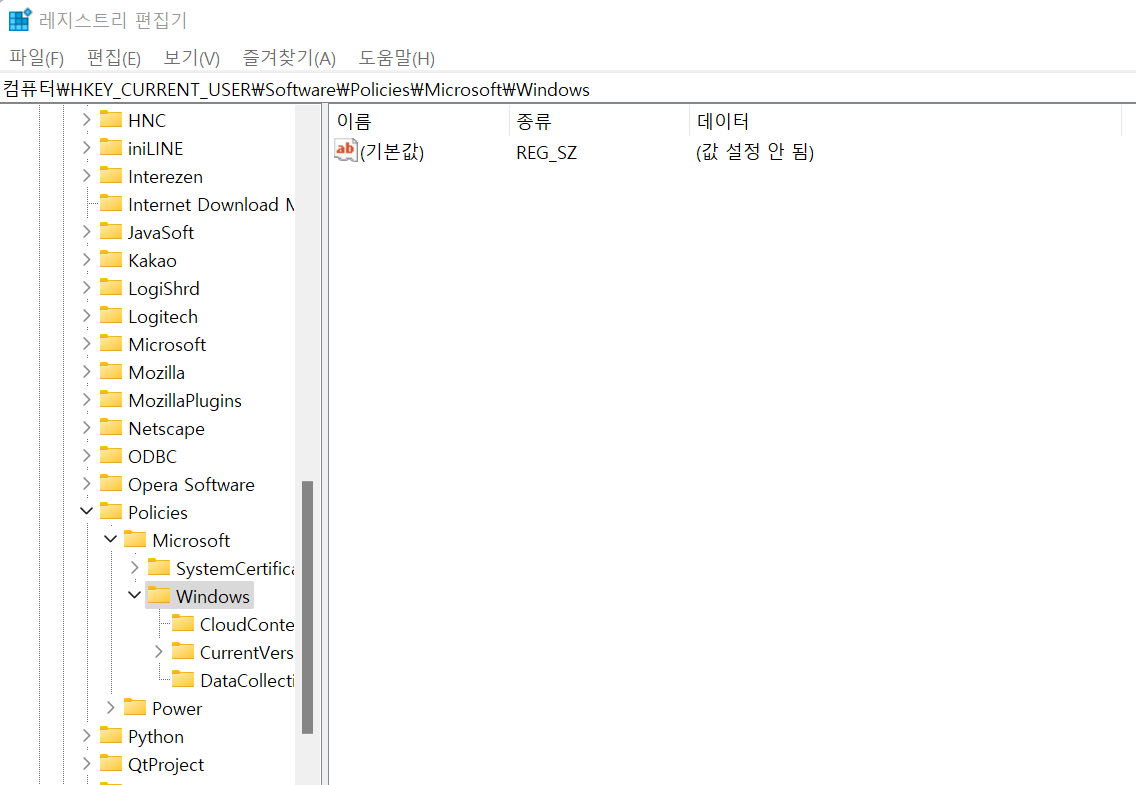Expand the MozillaPlugins key
The image size is (1136, 785).
pos(86,400)
